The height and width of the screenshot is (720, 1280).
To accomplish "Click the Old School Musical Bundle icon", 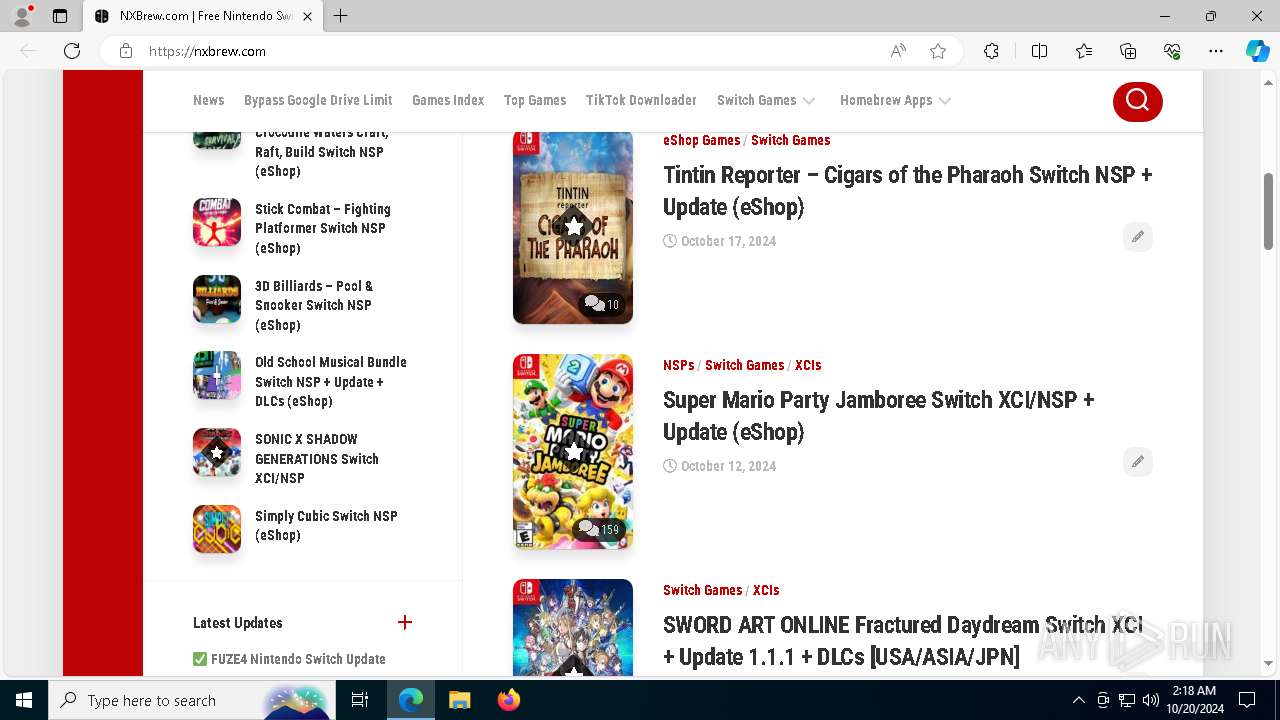I will 217,375.
